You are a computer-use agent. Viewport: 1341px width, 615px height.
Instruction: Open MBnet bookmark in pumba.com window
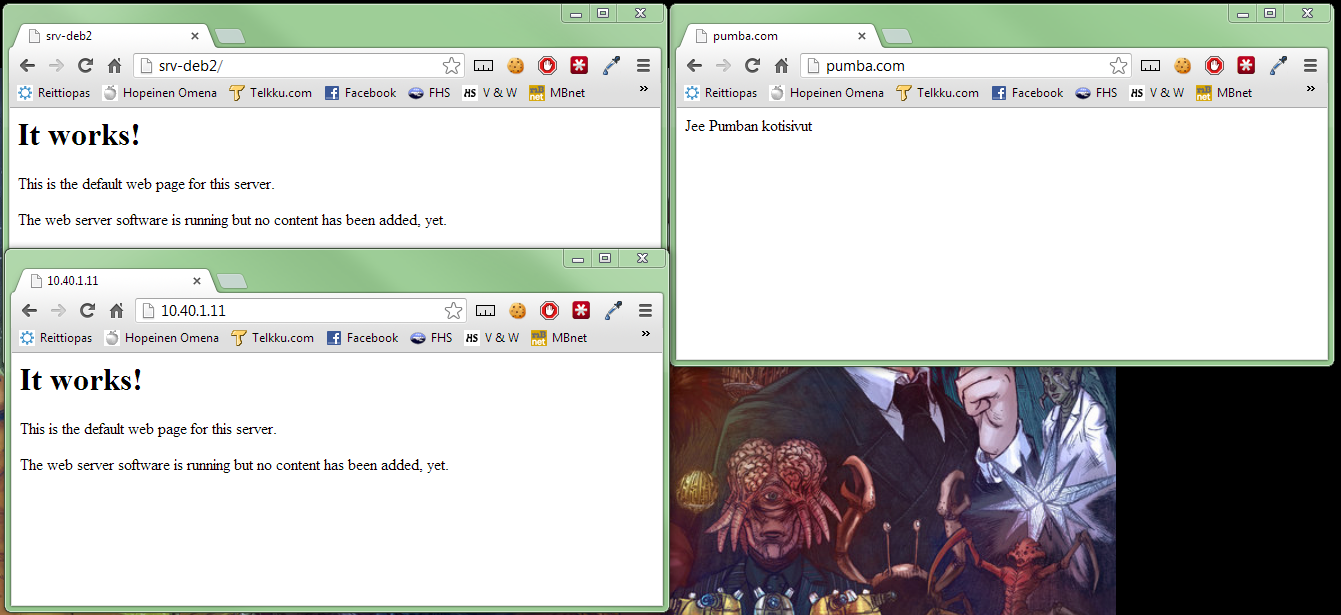(x=1224, y=93)
